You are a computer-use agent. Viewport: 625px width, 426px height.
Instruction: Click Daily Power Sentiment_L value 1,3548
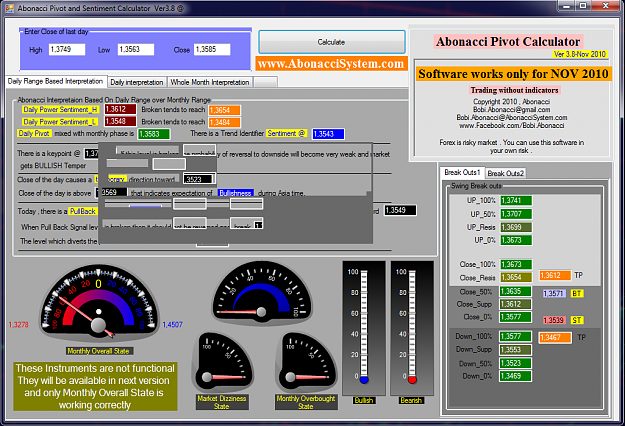coord(120,121)
